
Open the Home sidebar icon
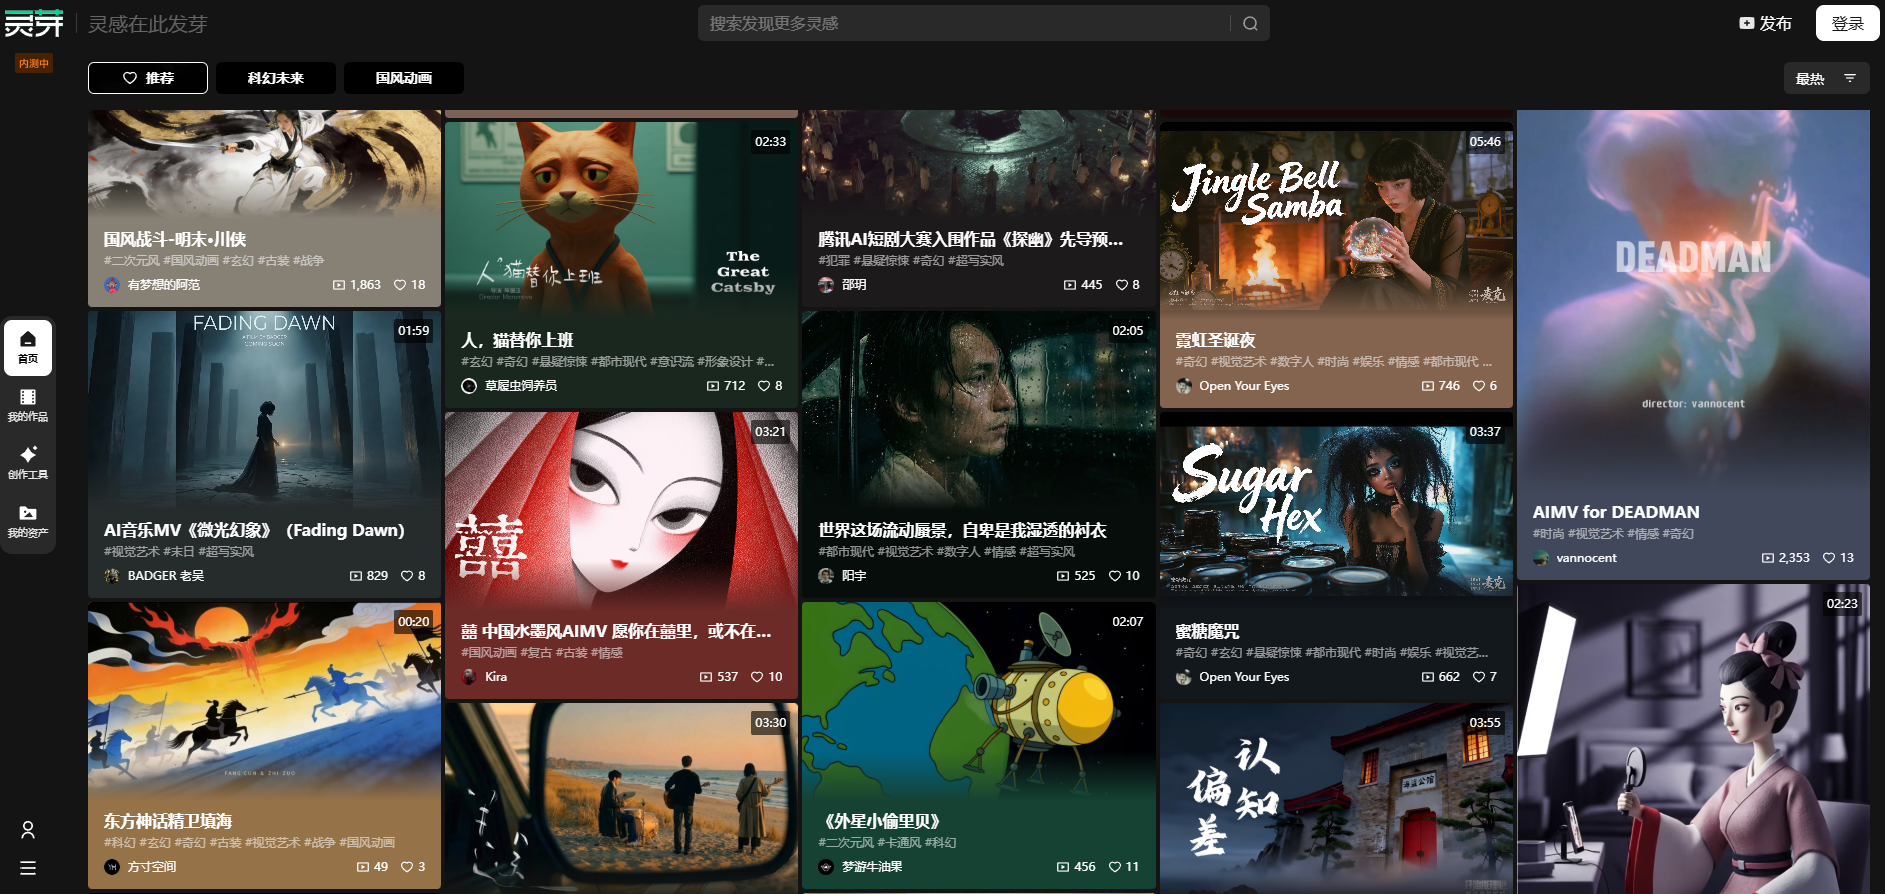point(28,347)
